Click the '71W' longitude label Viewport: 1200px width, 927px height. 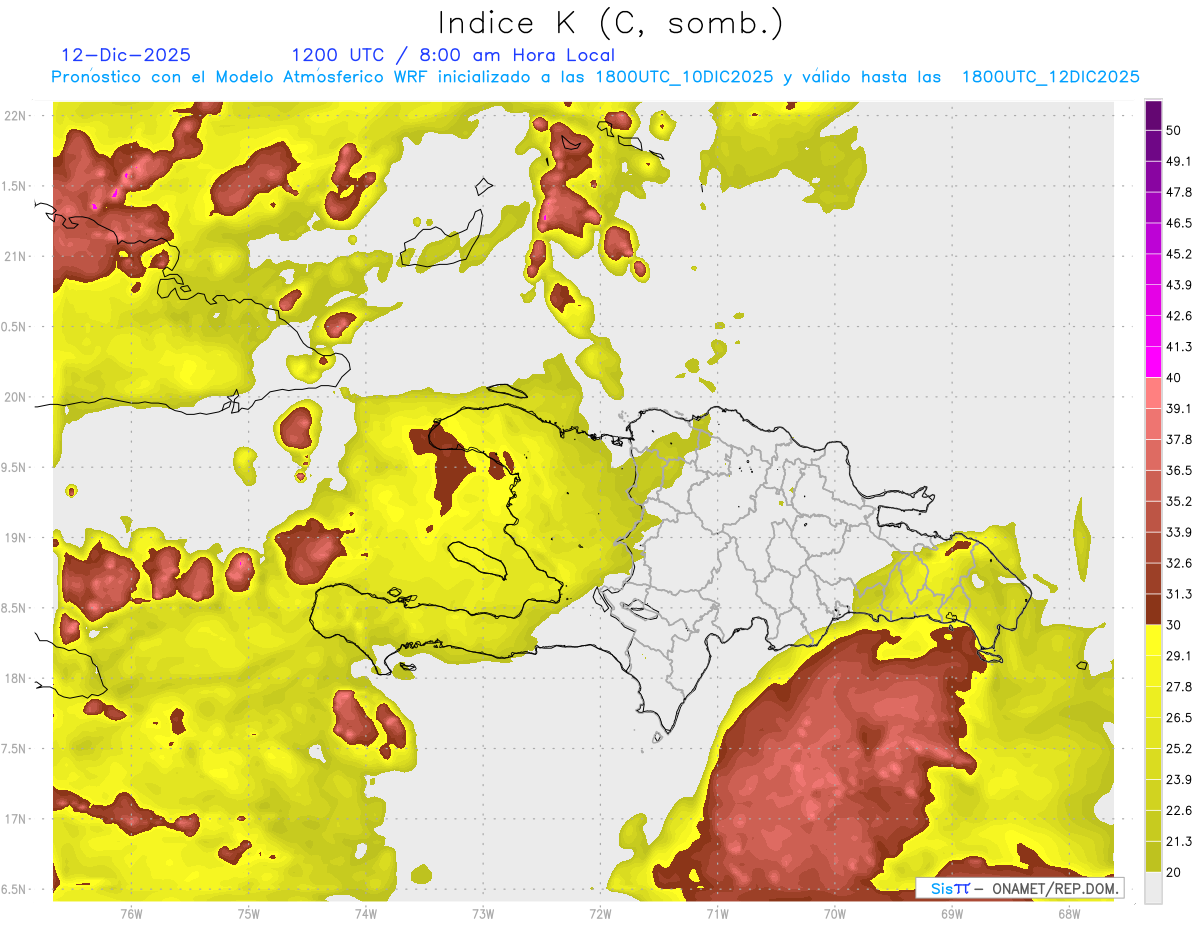[x=717, y=914]
